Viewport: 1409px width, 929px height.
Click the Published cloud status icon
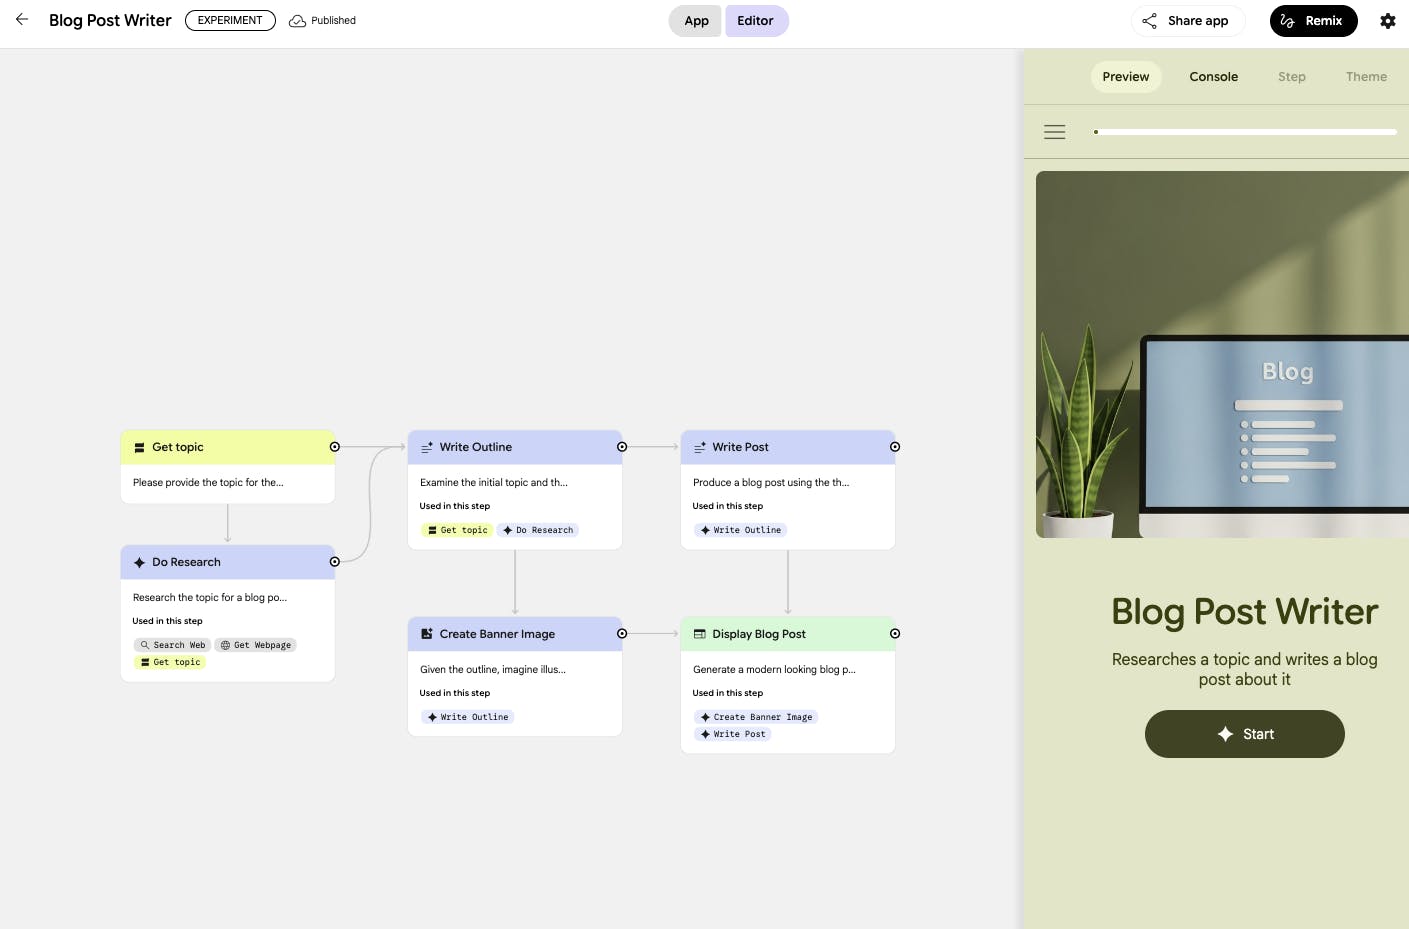pos(297,21)
